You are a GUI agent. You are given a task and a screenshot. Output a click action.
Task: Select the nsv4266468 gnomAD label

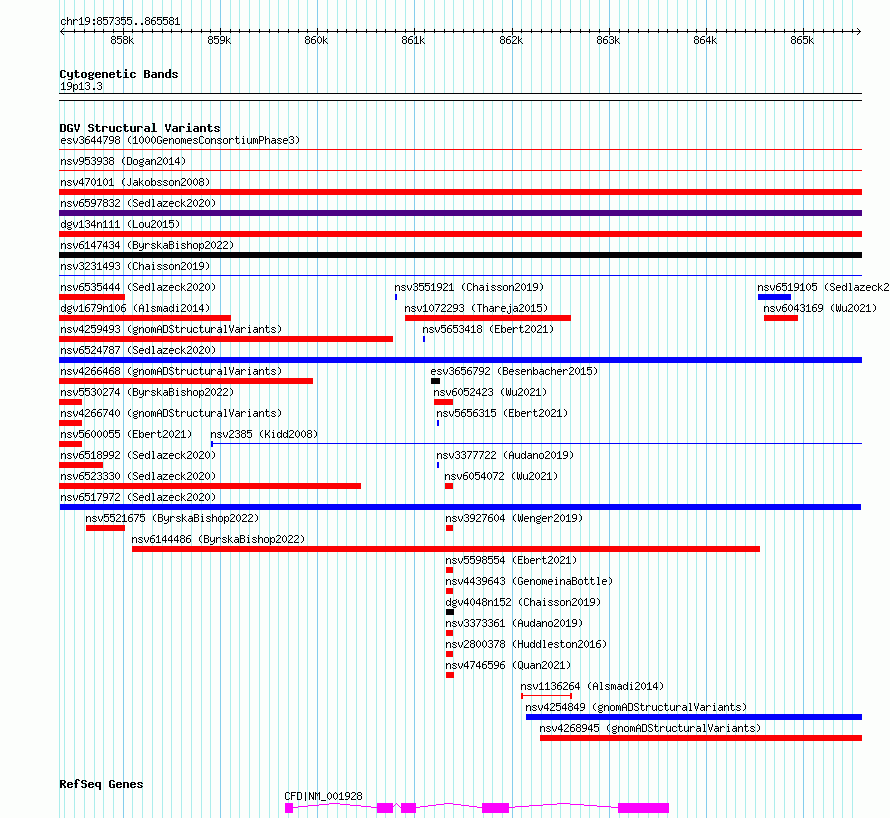(171, 371)
